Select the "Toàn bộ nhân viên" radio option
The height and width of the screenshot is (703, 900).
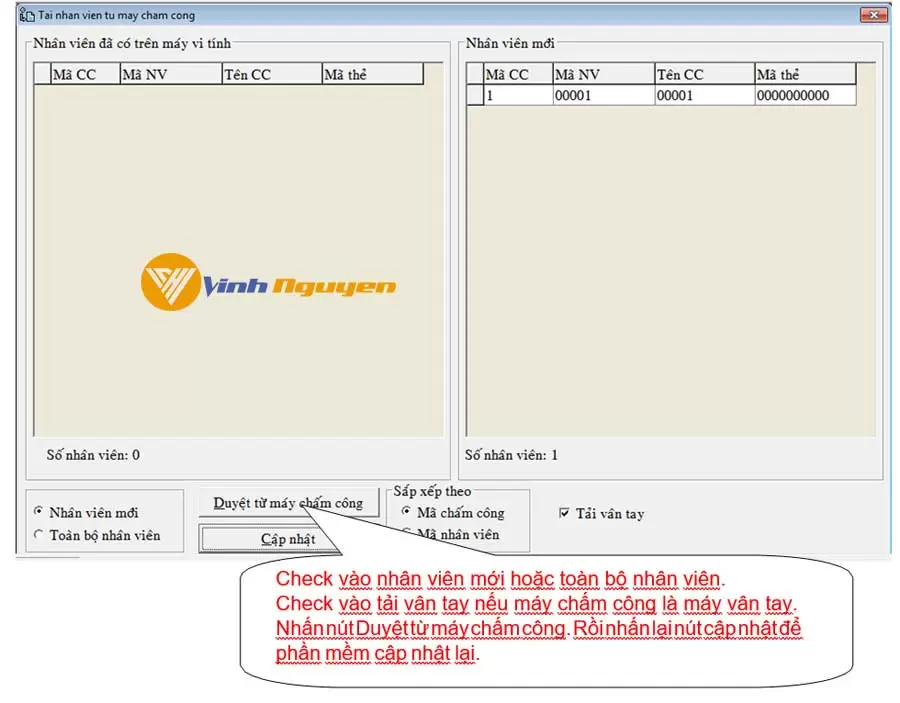click(39, 534)
